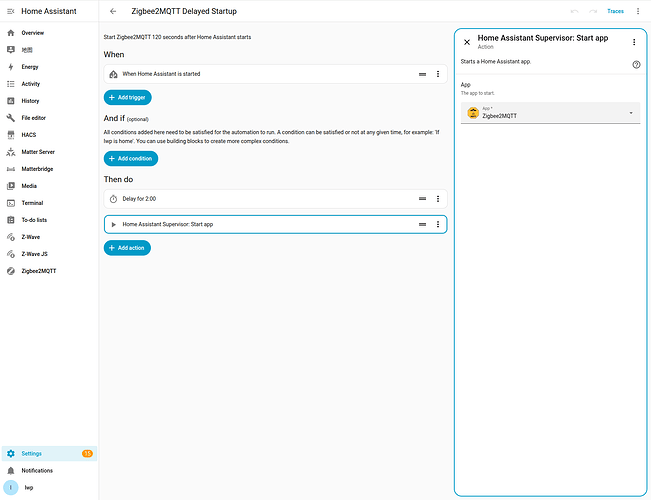Click drag handle of Delay for 2:00
This screenshot has height=500, width=651.
pos(422,199)
